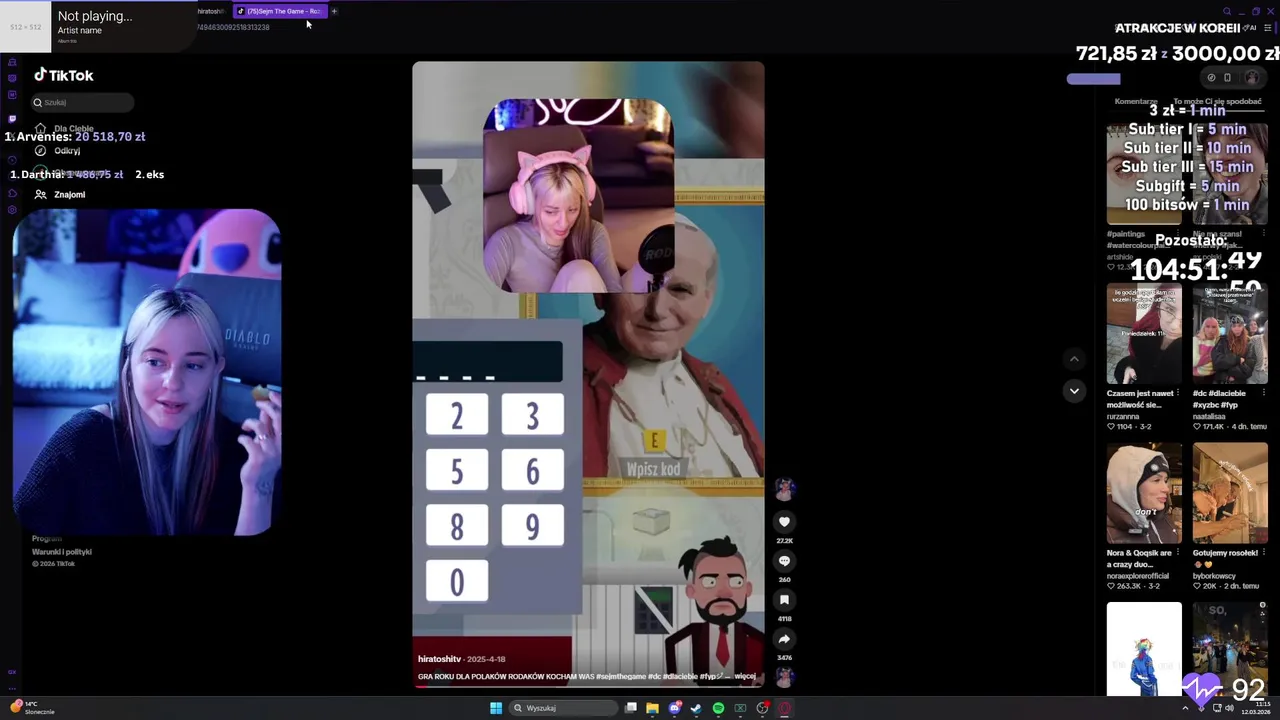The height and width of the screenshot is (720, 1280).
Task: Click the #sejmthegame hashtag
Action: click(x=621, y=676)
